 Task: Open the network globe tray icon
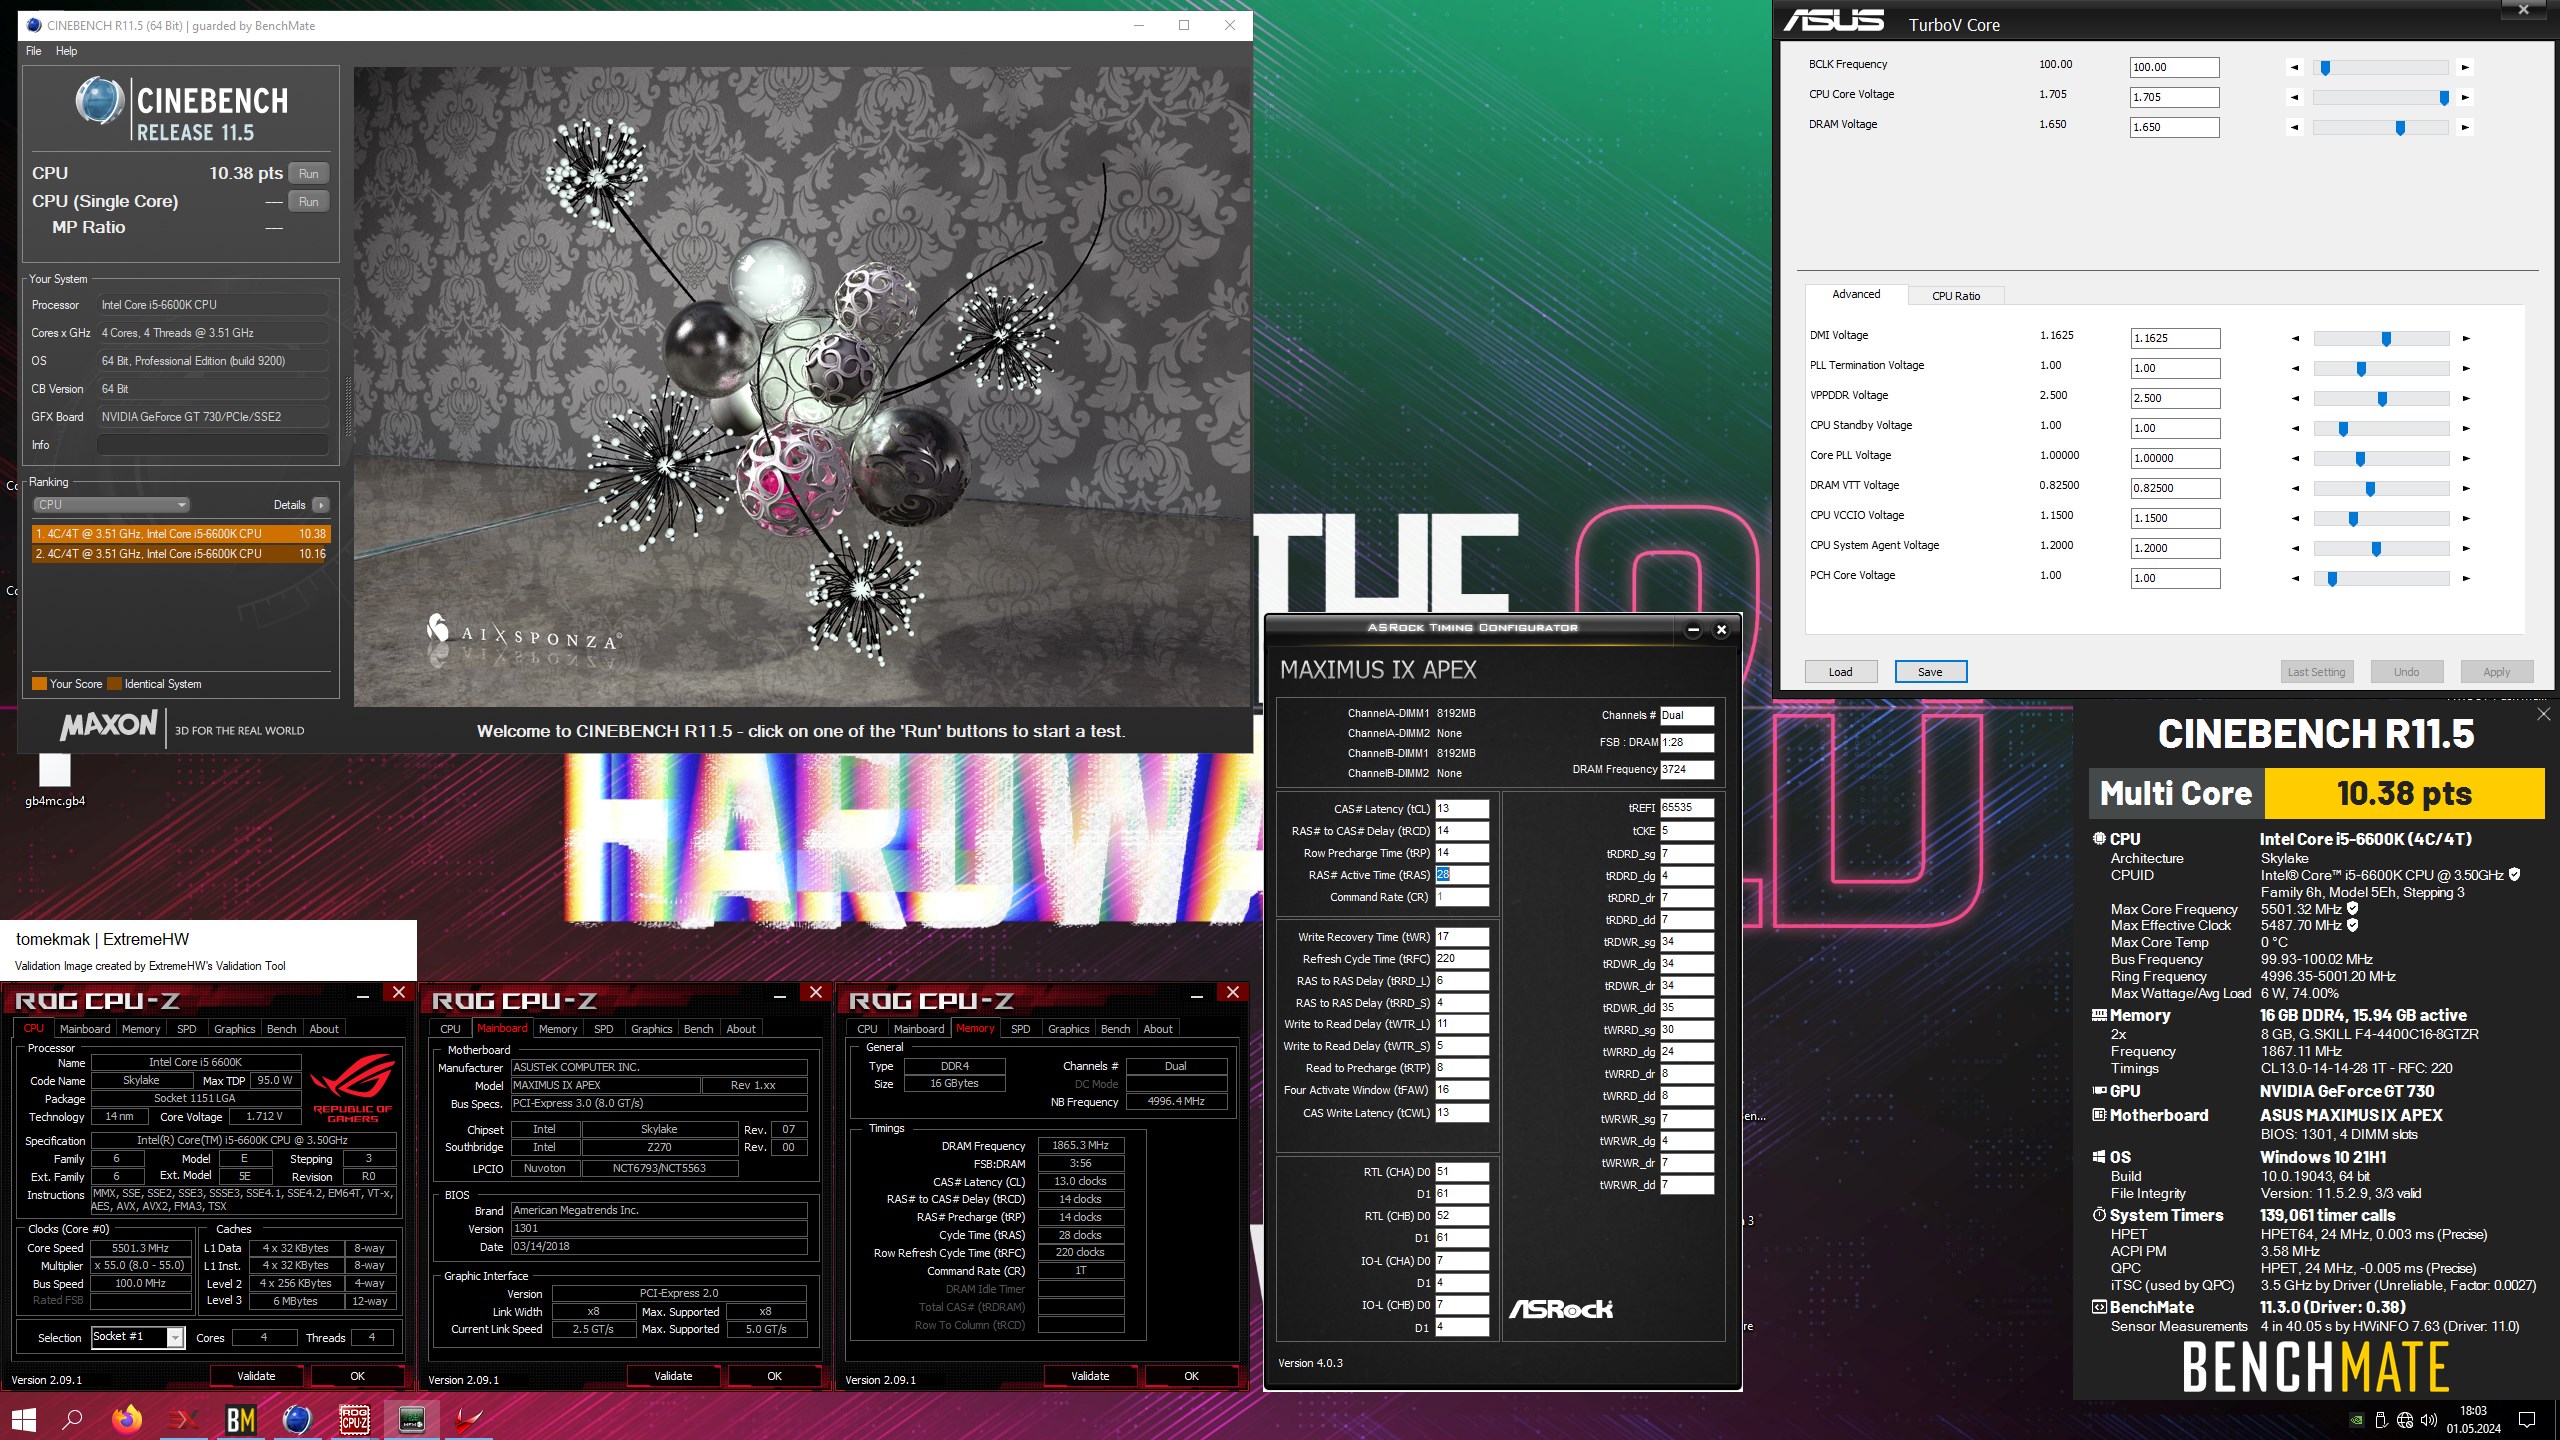pos(2405,1419)
